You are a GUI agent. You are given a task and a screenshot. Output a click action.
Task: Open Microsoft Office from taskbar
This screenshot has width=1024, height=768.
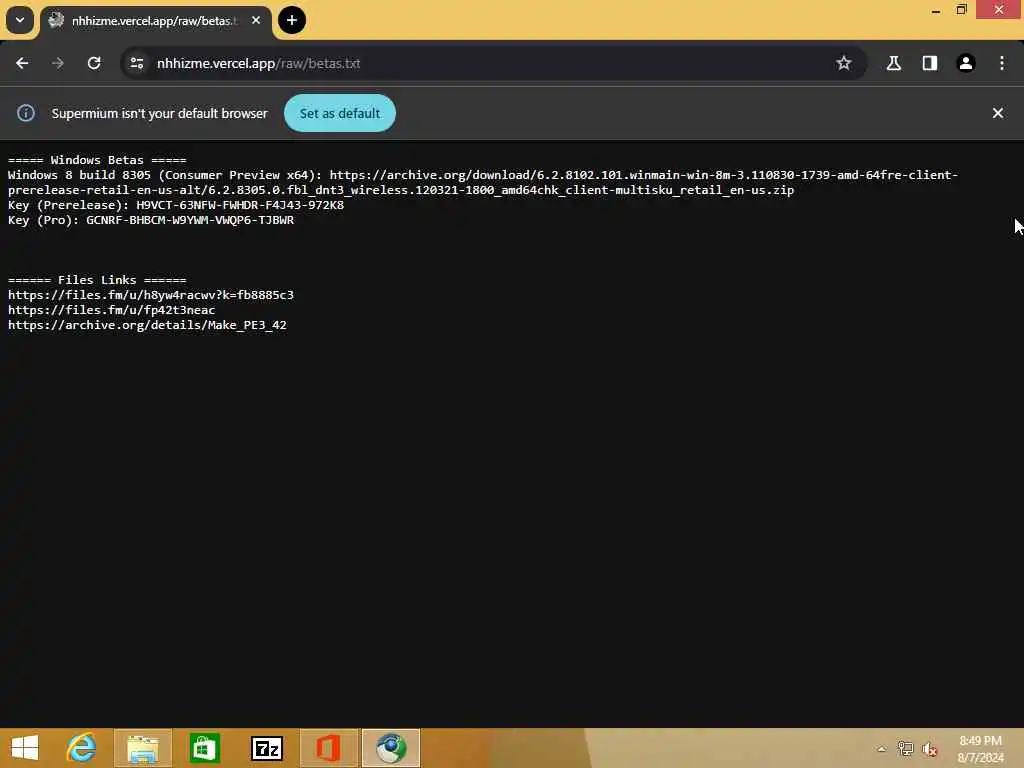click(x=328, y=748)
